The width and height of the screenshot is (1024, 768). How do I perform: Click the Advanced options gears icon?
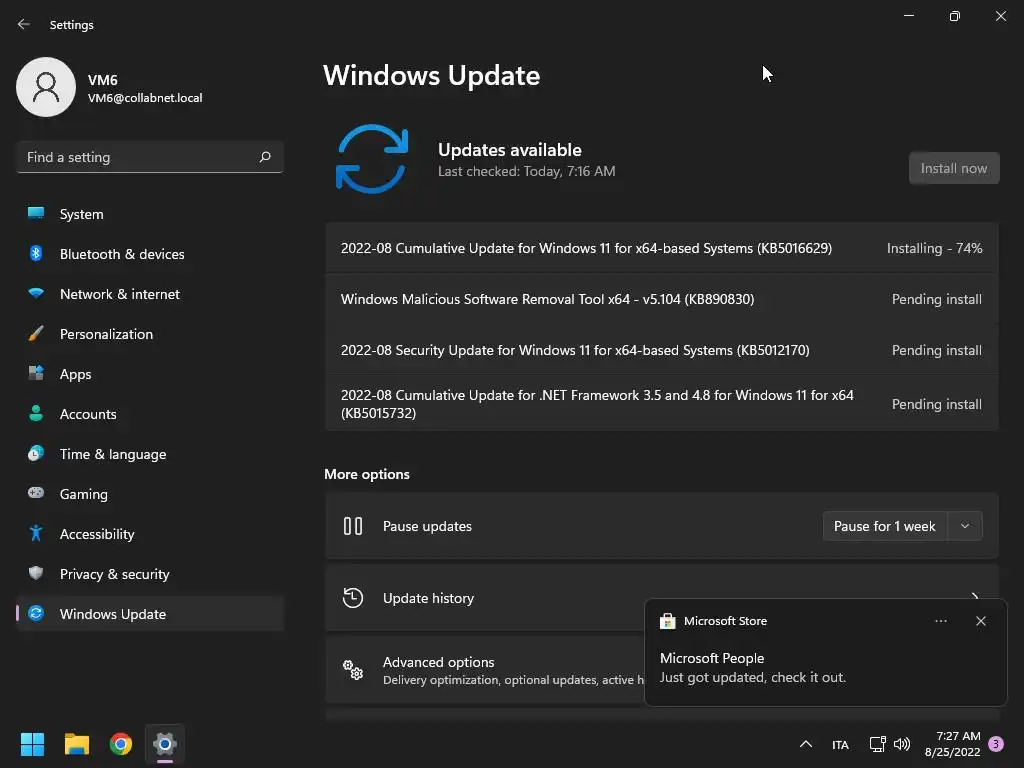click(353, 669)
